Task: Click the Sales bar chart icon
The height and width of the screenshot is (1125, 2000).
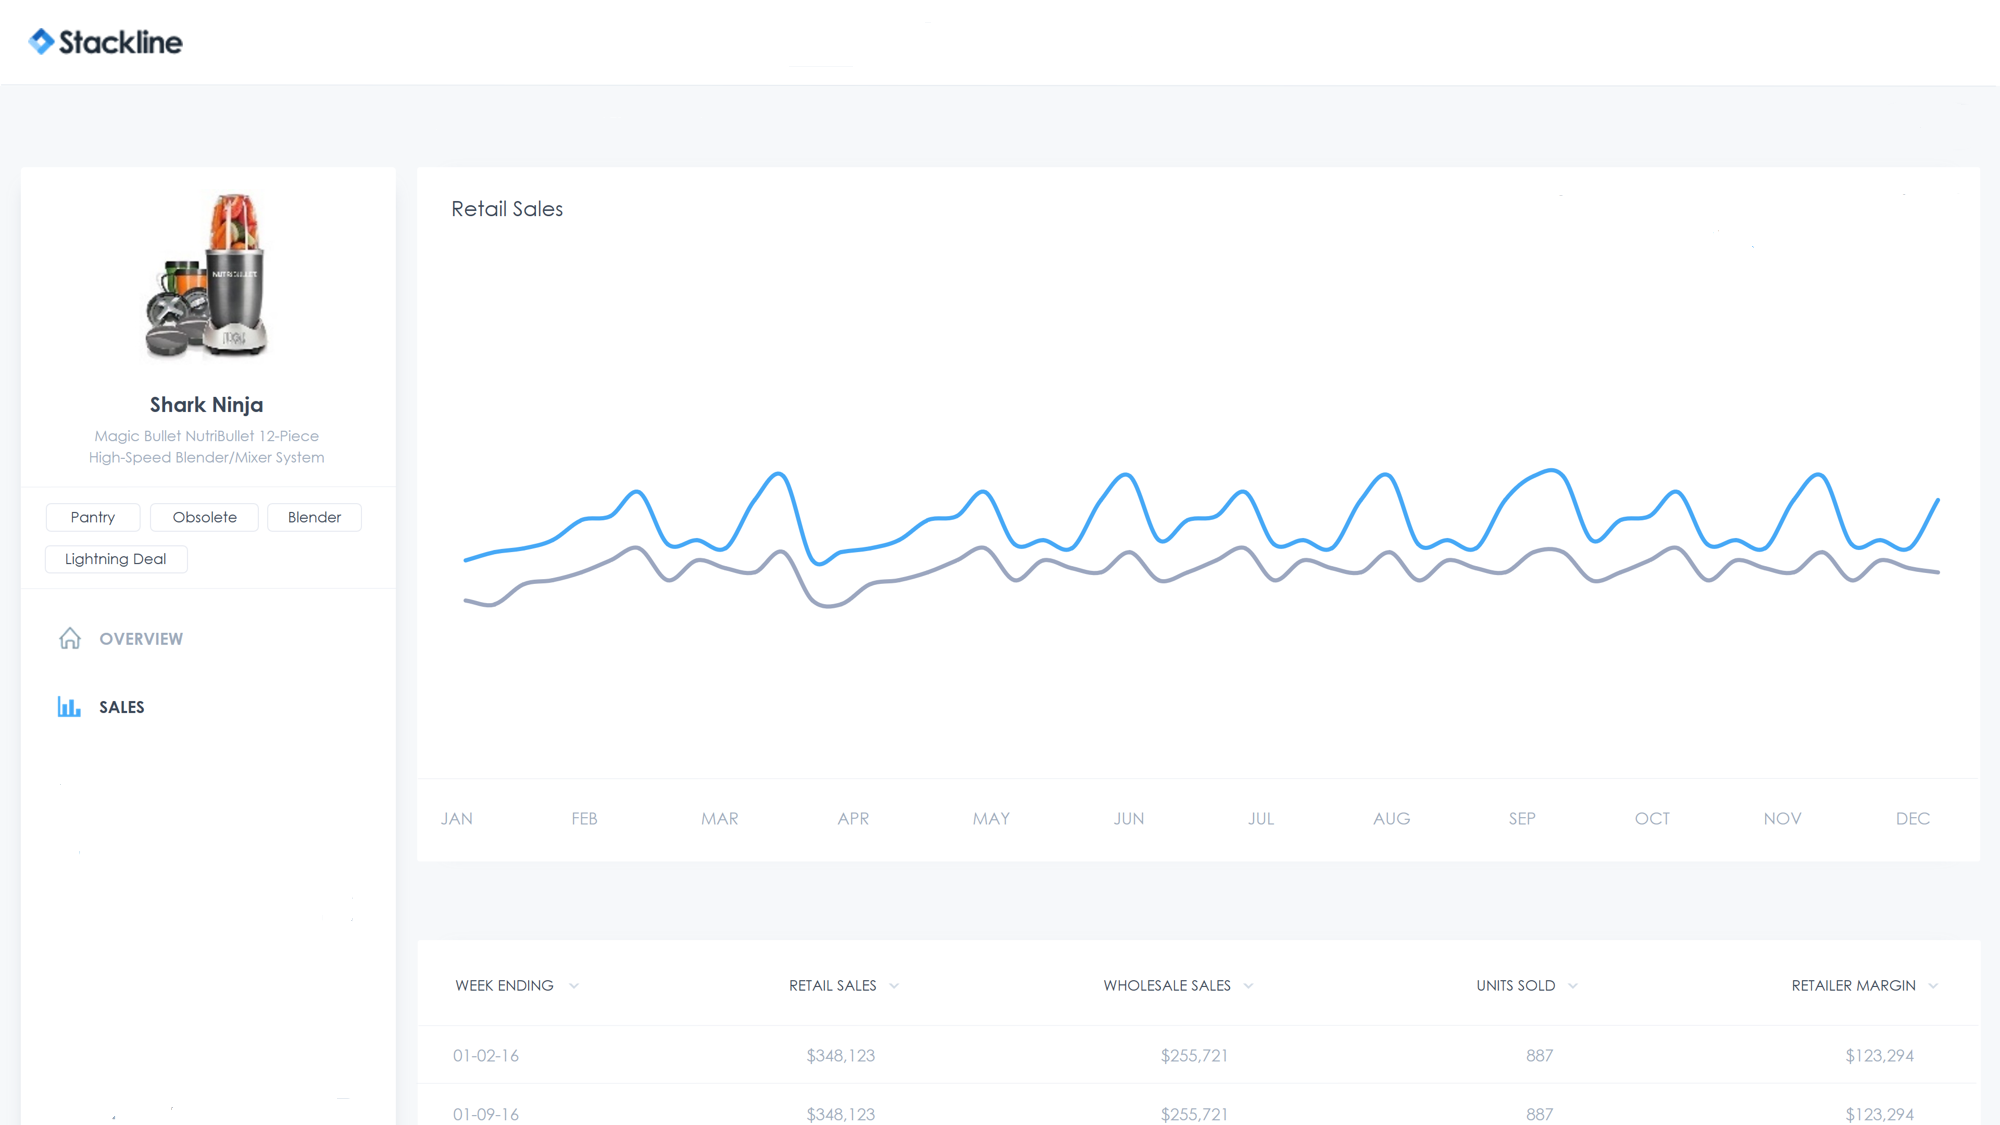Action: coord(69,707)
